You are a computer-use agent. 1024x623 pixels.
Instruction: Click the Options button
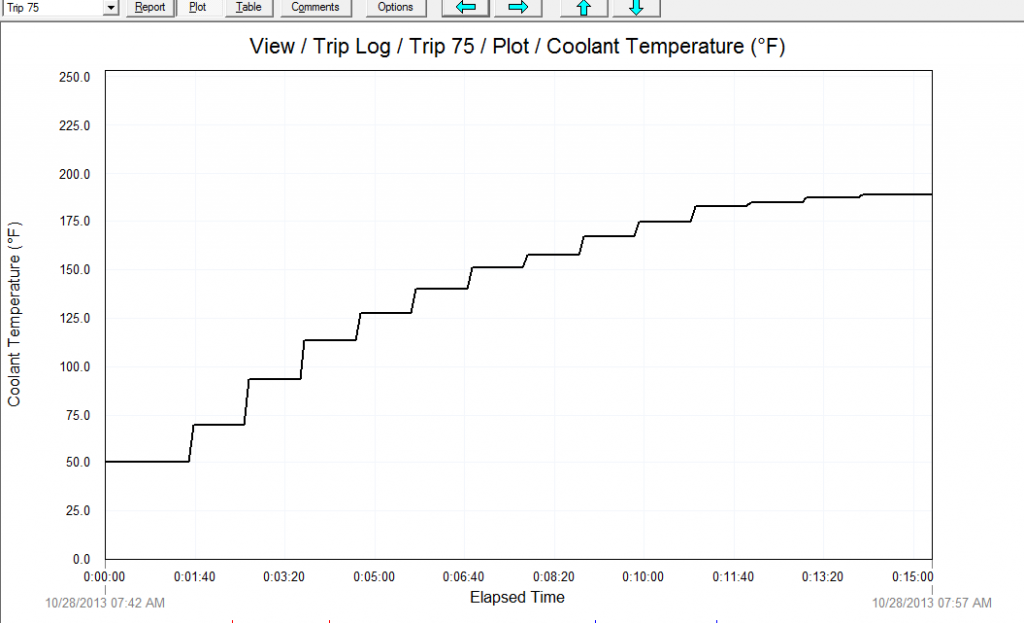point(396,8)
